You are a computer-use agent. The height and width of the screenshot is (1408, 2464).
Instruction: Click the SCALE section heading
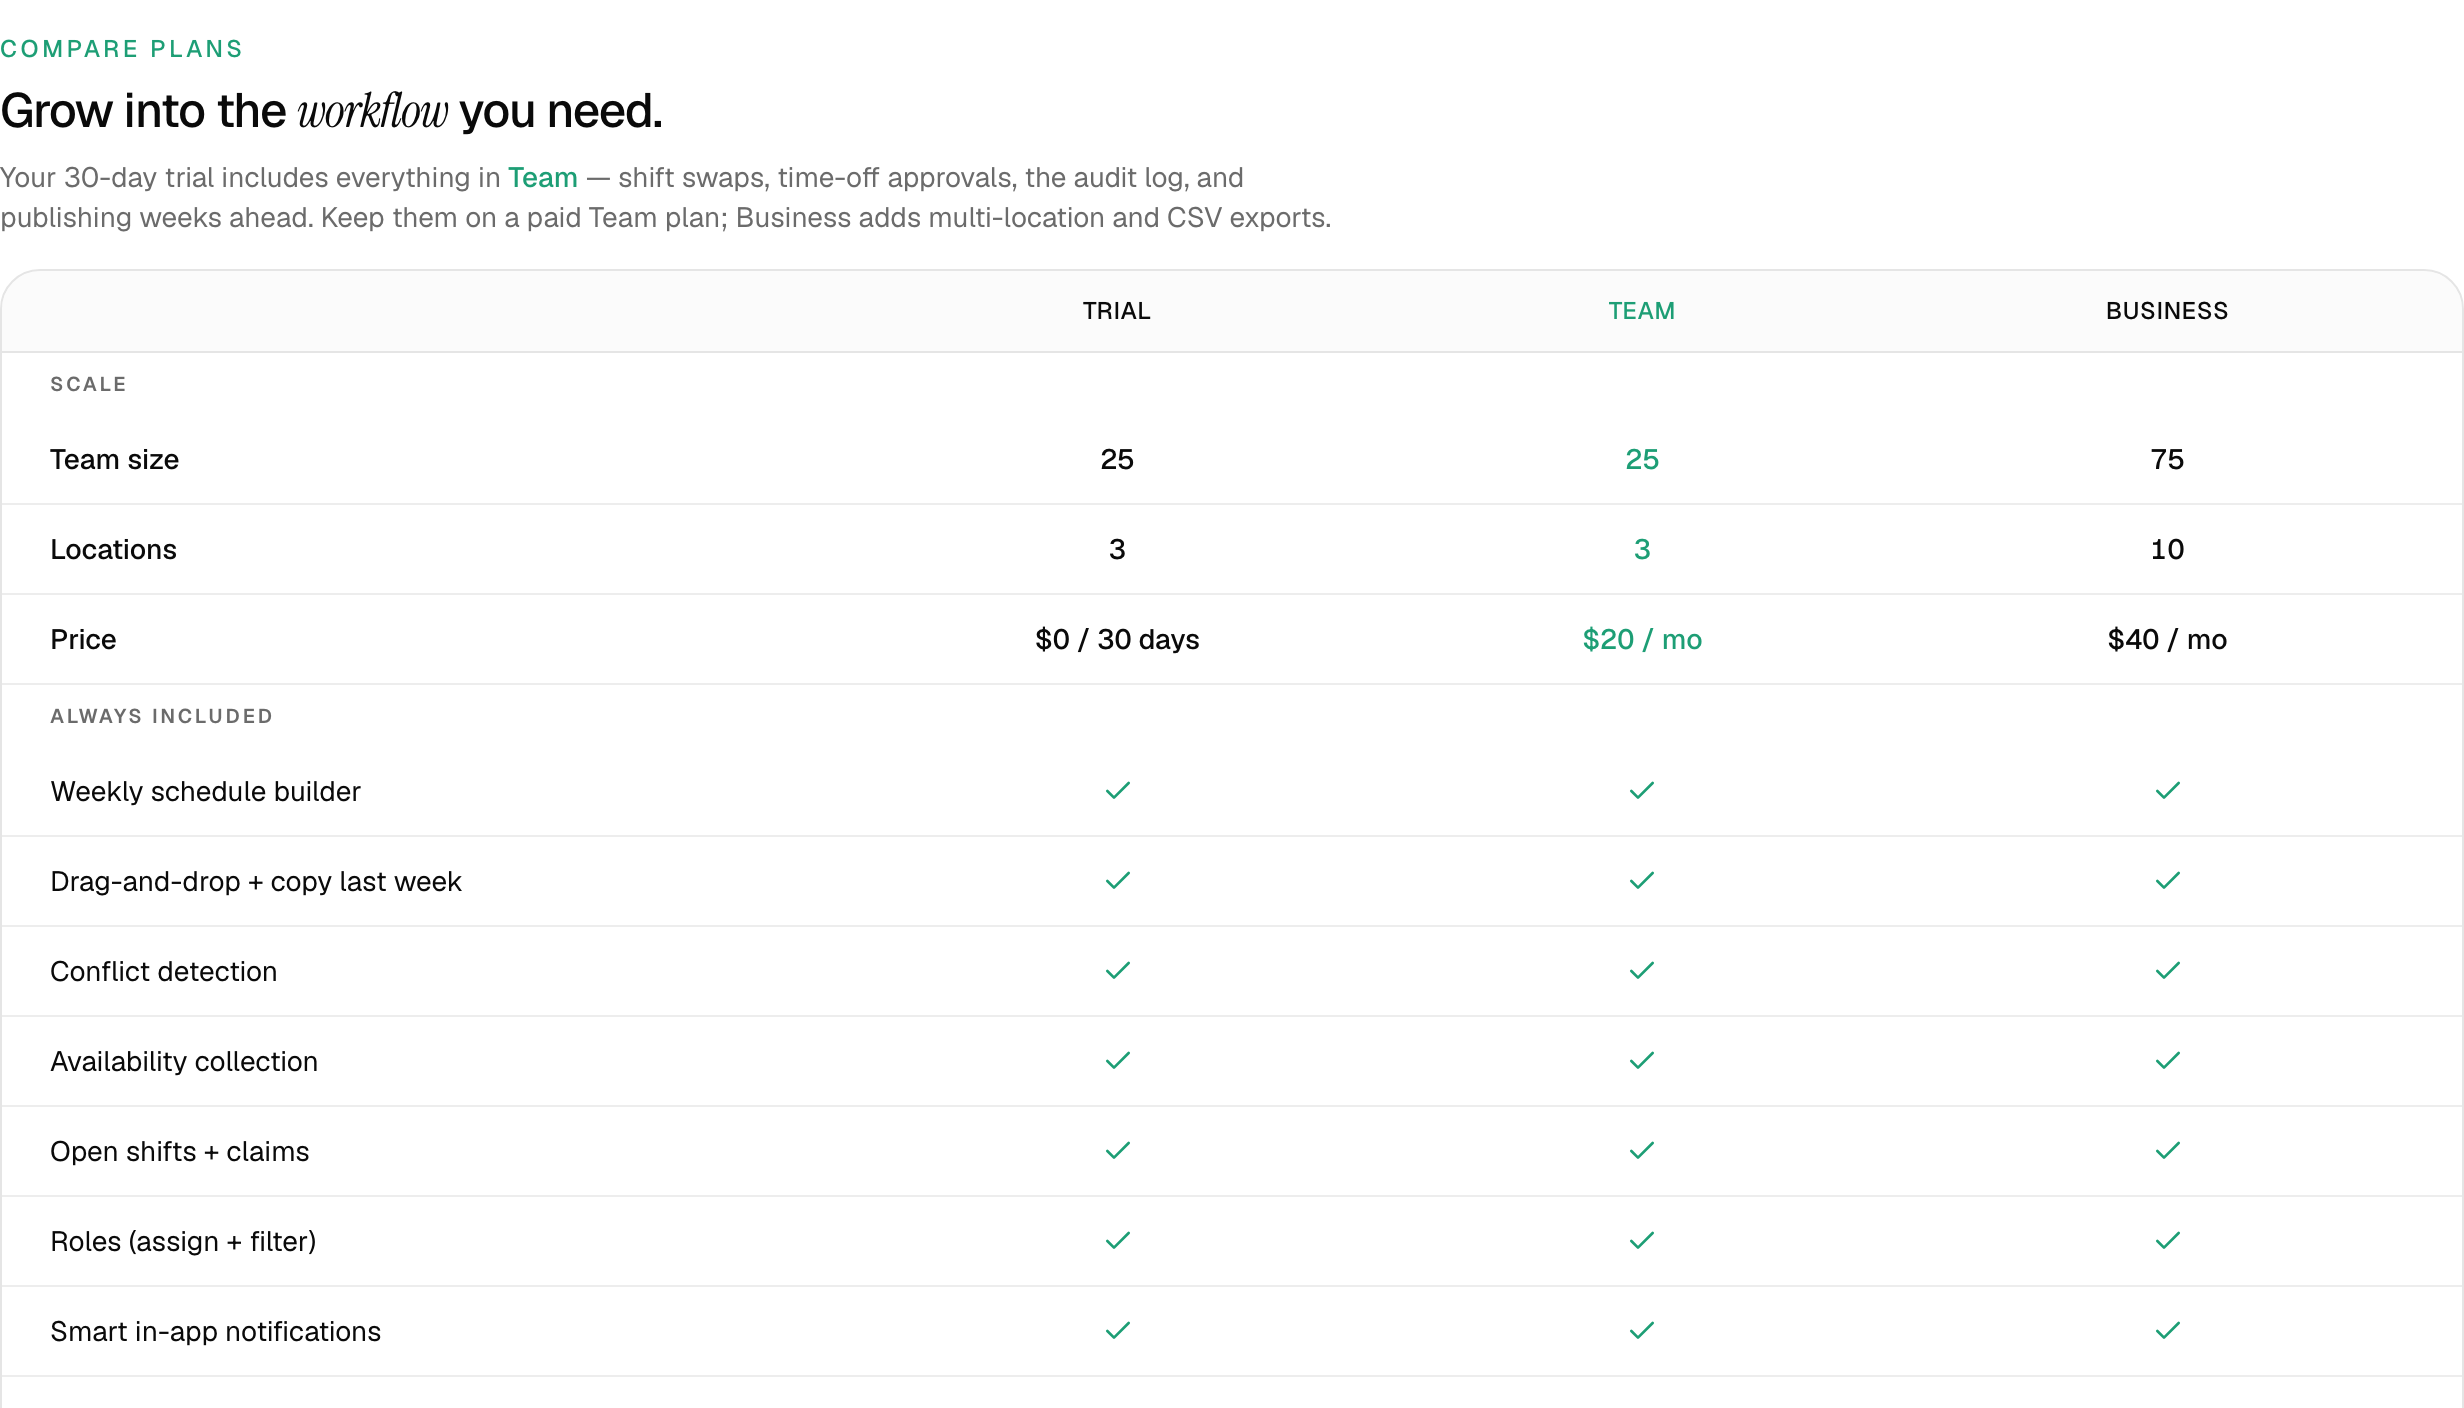88,385
